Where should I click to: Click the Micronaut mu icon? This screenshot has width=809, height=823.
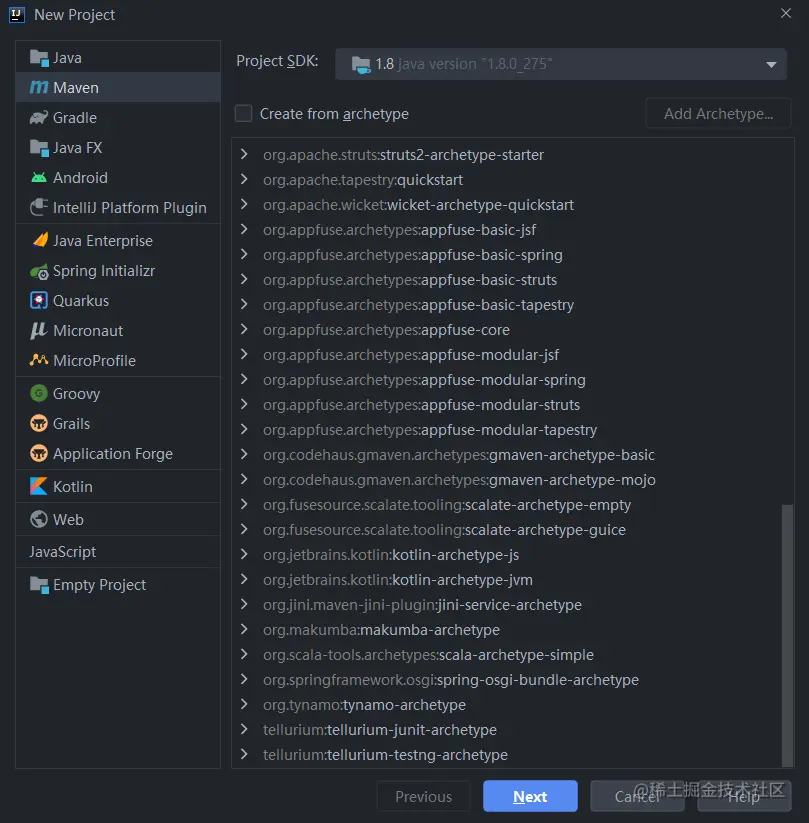pyautogui.click(x=39, y=331)
